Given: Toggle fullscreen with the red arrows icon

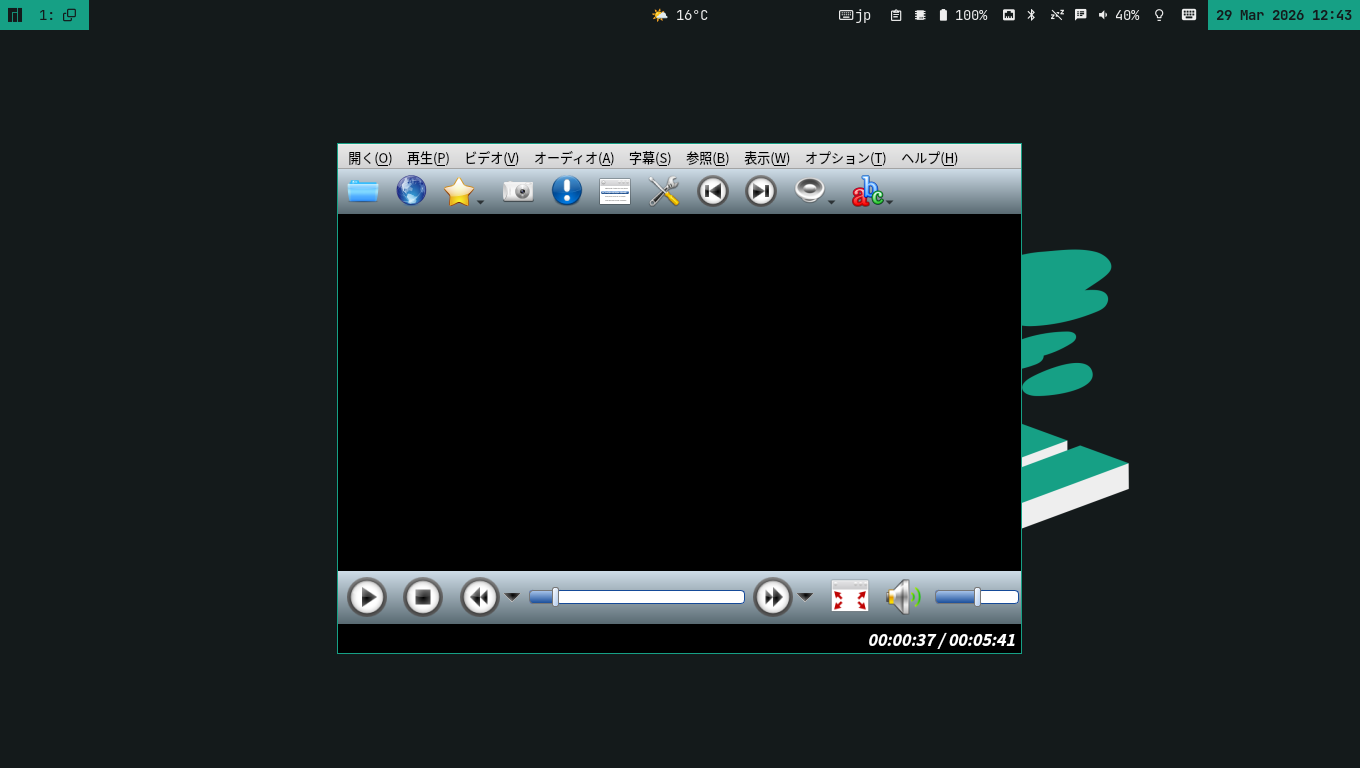Looking at the screenshot, I should point(850,596).
